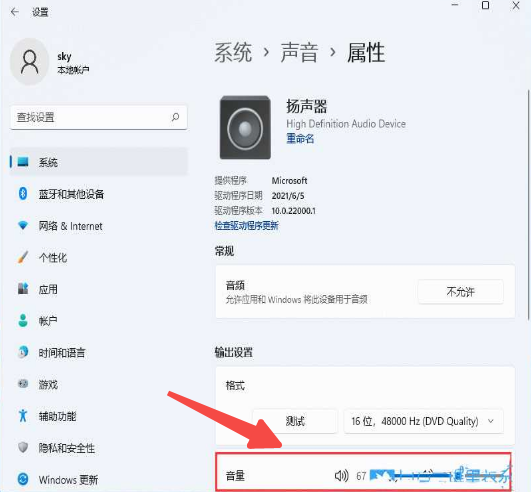
Task: Open 蓝牙和其他设备 settings
Action: pos(99,194)
